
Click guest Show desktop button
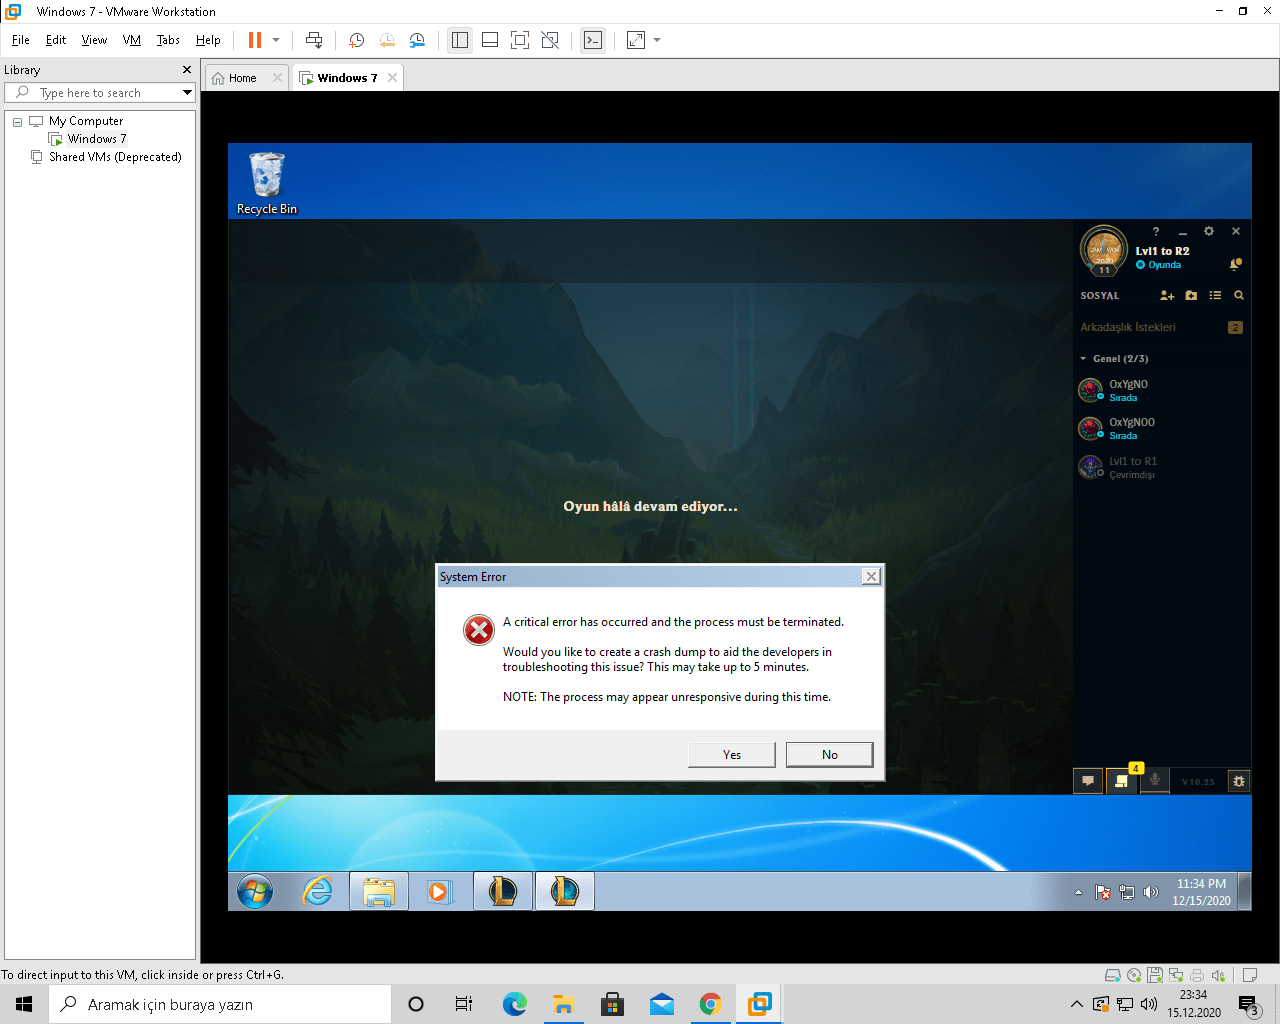click(x=1245, y=891)
